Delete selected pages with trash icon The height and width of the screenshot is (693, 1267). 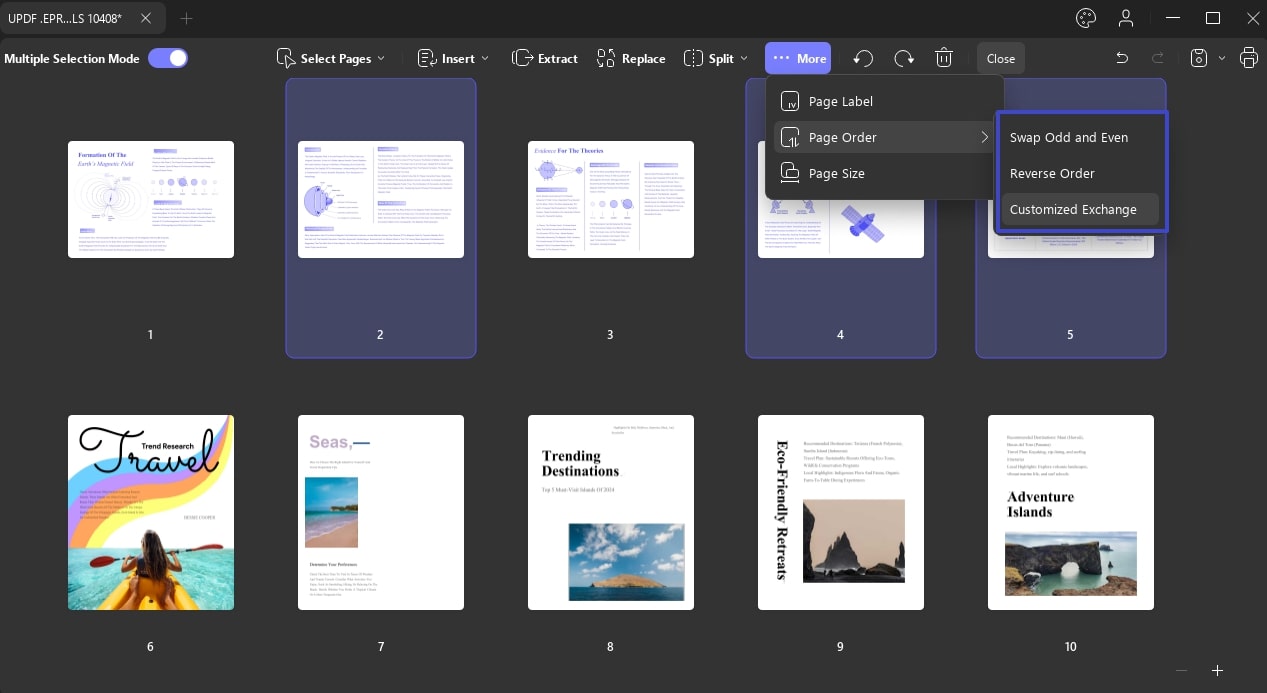pos(944,58)
